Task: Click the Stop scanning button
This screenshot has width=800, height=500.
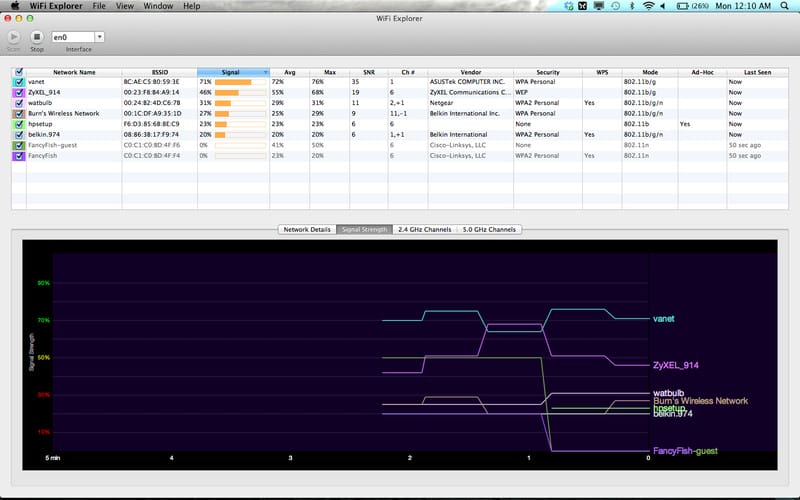Action: 37,37
